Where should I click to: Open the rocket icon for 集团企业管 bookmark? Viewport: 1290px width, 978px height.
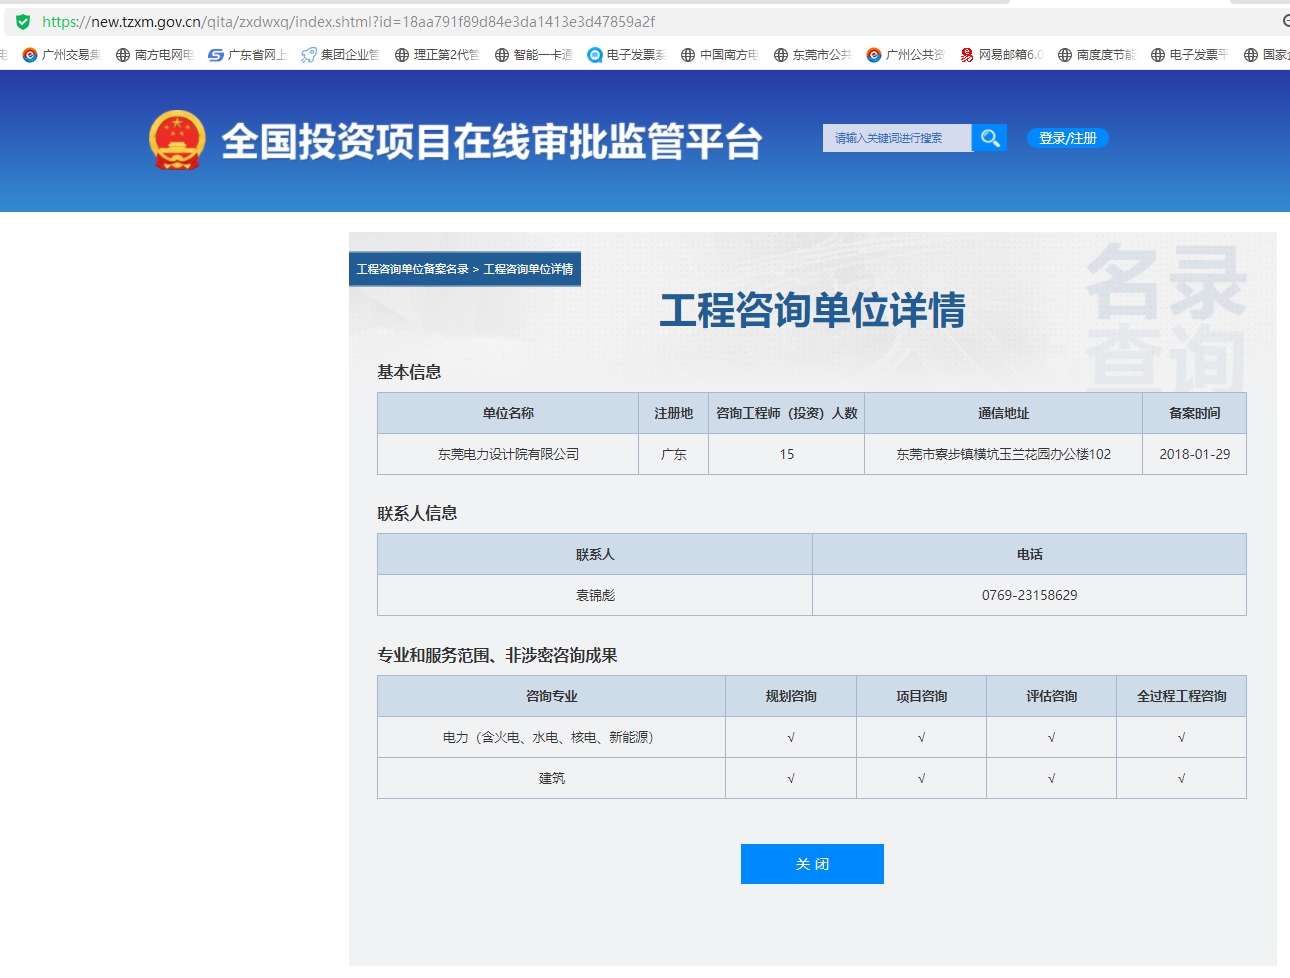click(307, 55)
